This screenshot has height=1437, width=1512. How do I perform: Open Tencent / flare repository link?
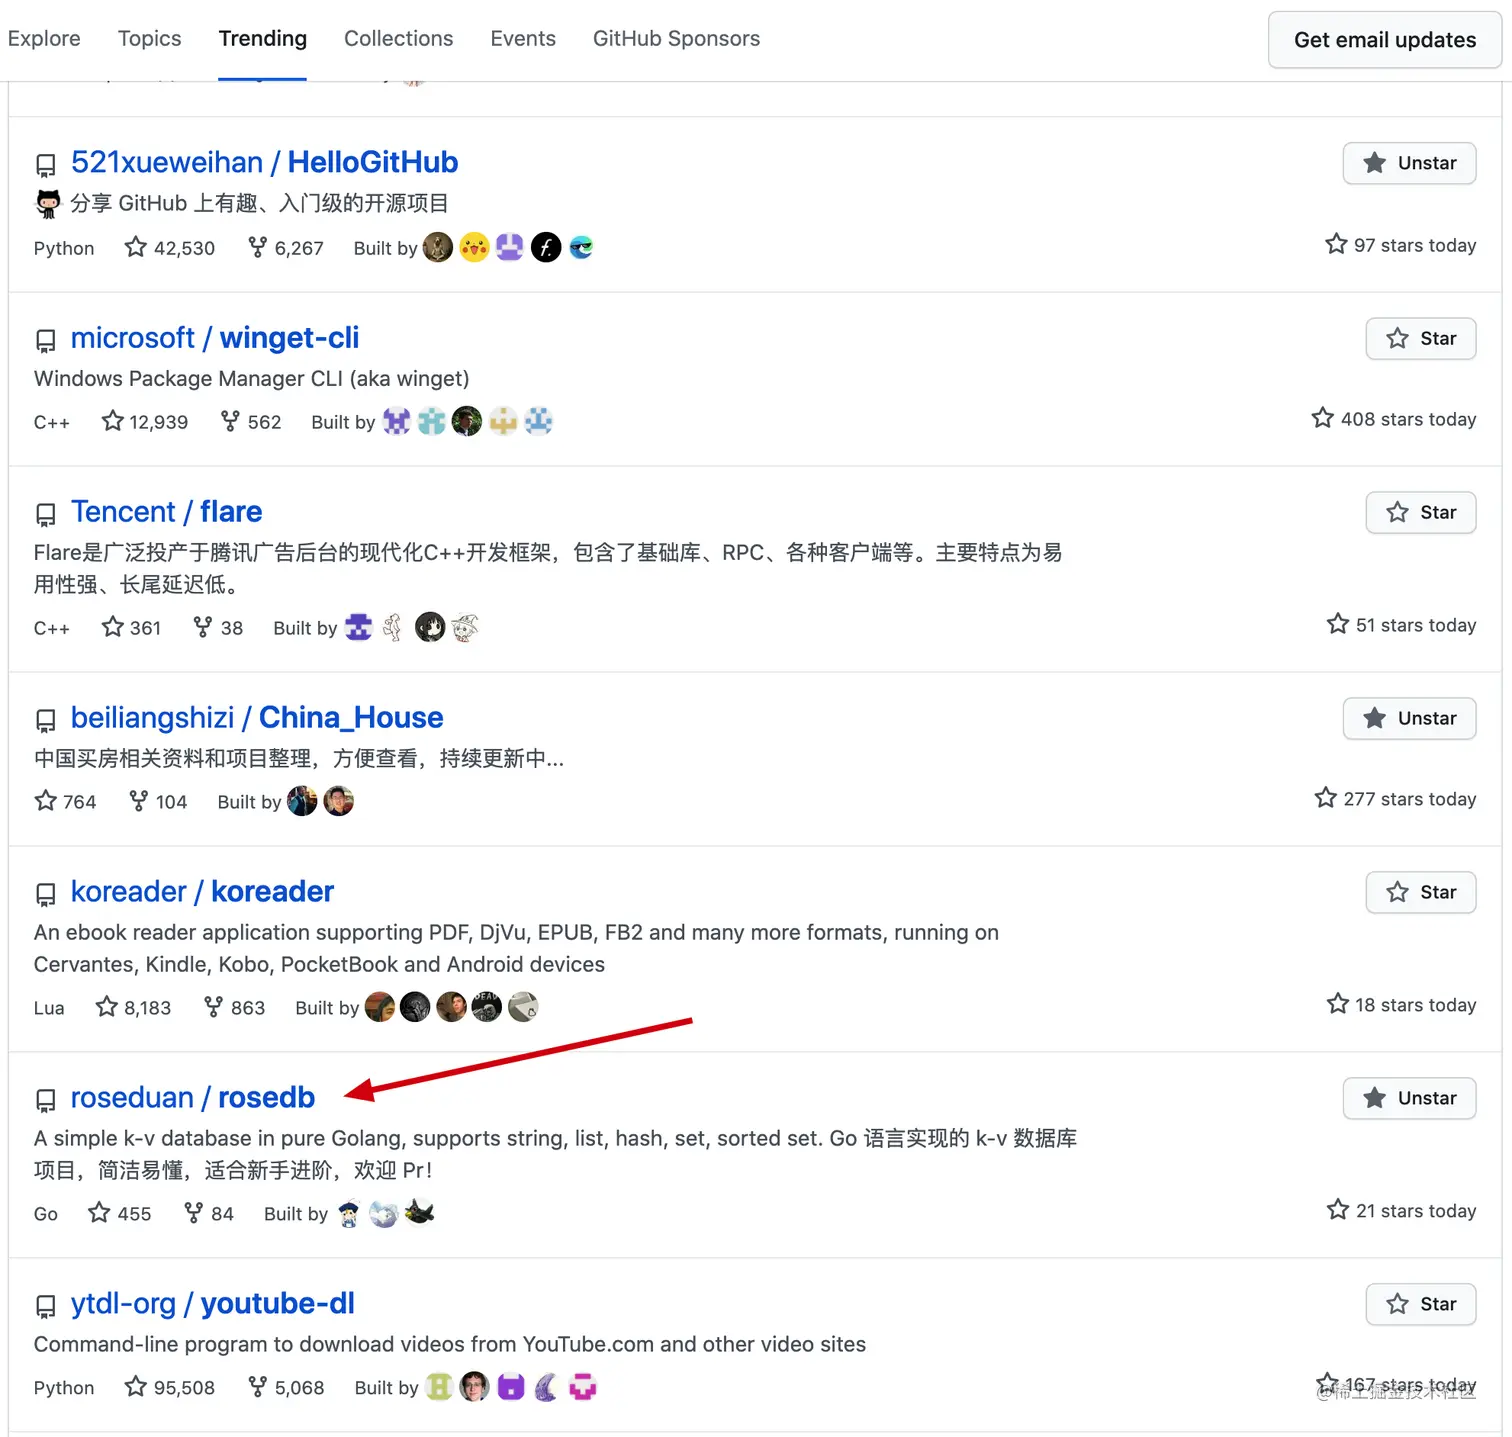pyautogui.click(x=166, y=512)
